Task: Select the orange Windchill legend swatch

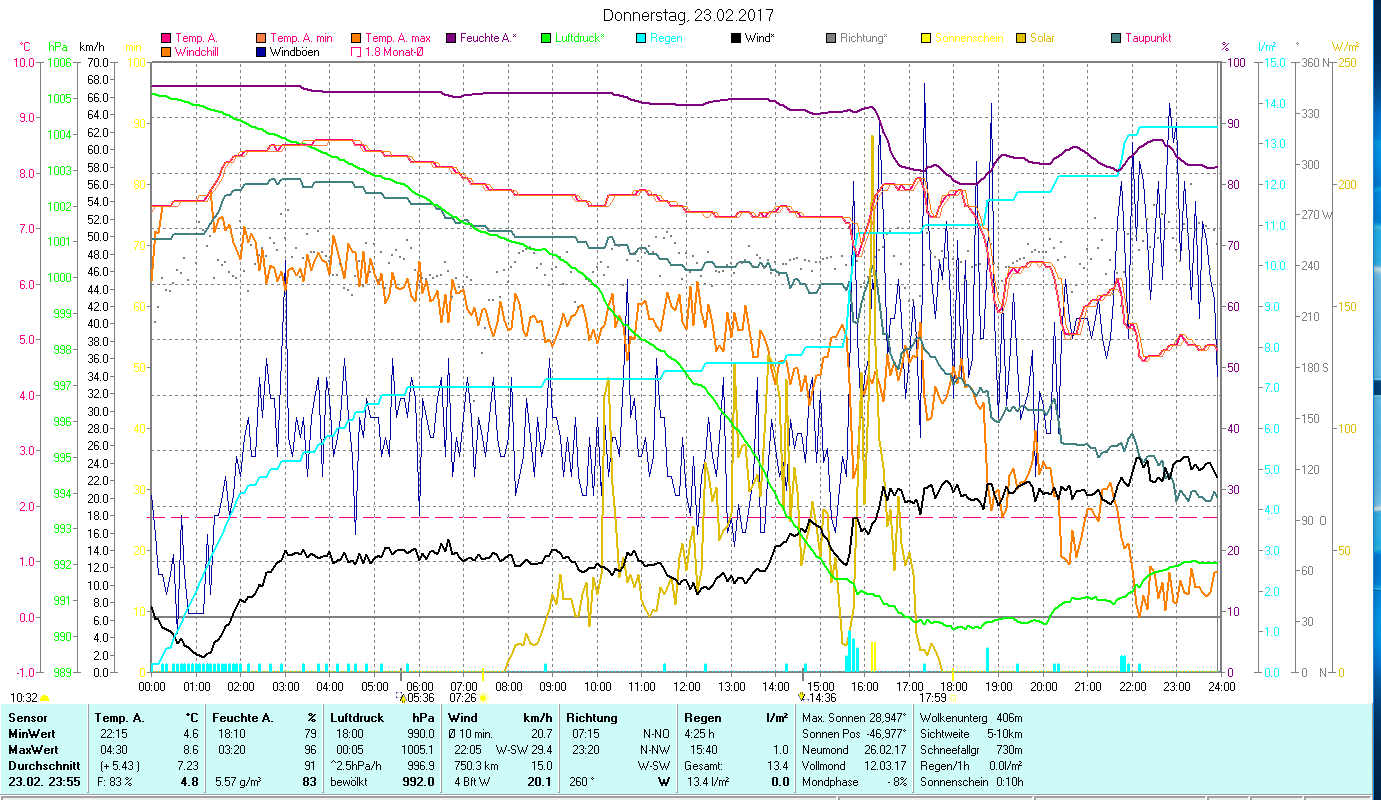Action: tap(166, 51)
